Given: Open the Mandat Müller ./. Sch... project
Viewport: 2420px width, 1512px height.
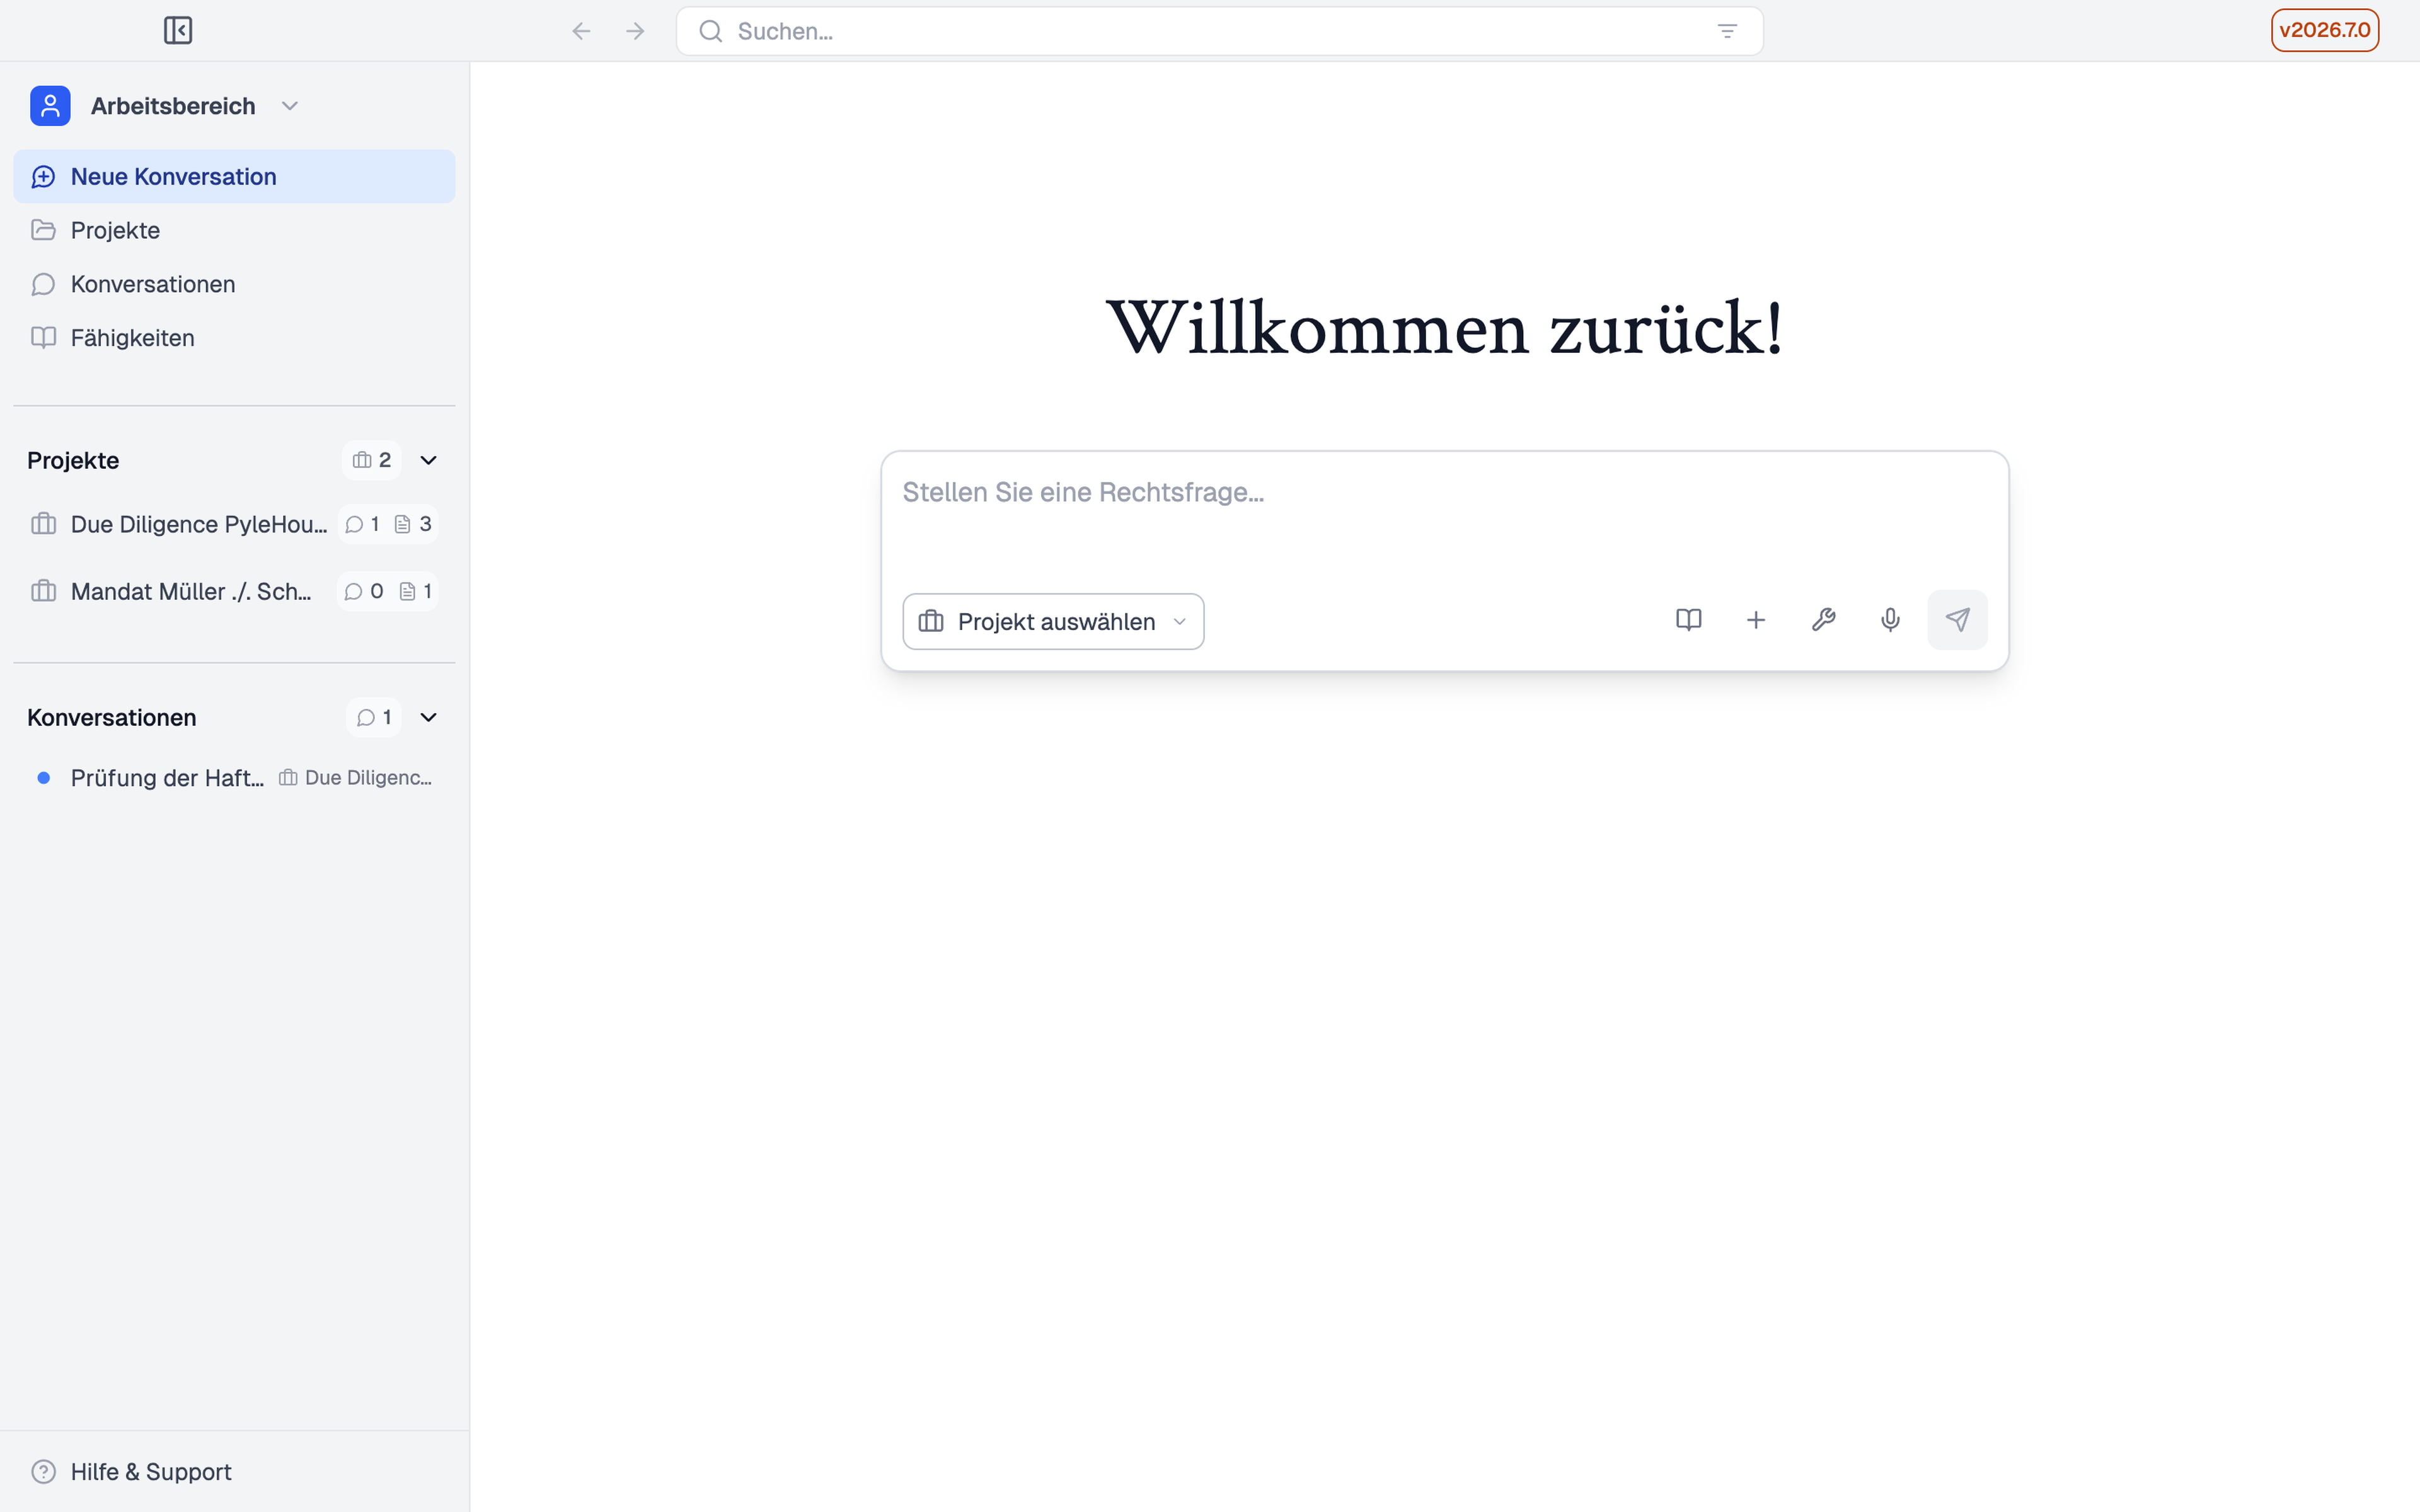Looking at the screenshot, I should [x=191, y=591].
